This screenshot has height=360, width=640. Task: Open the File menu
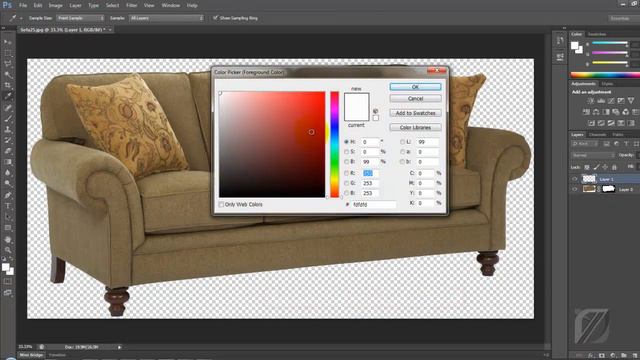23,5
